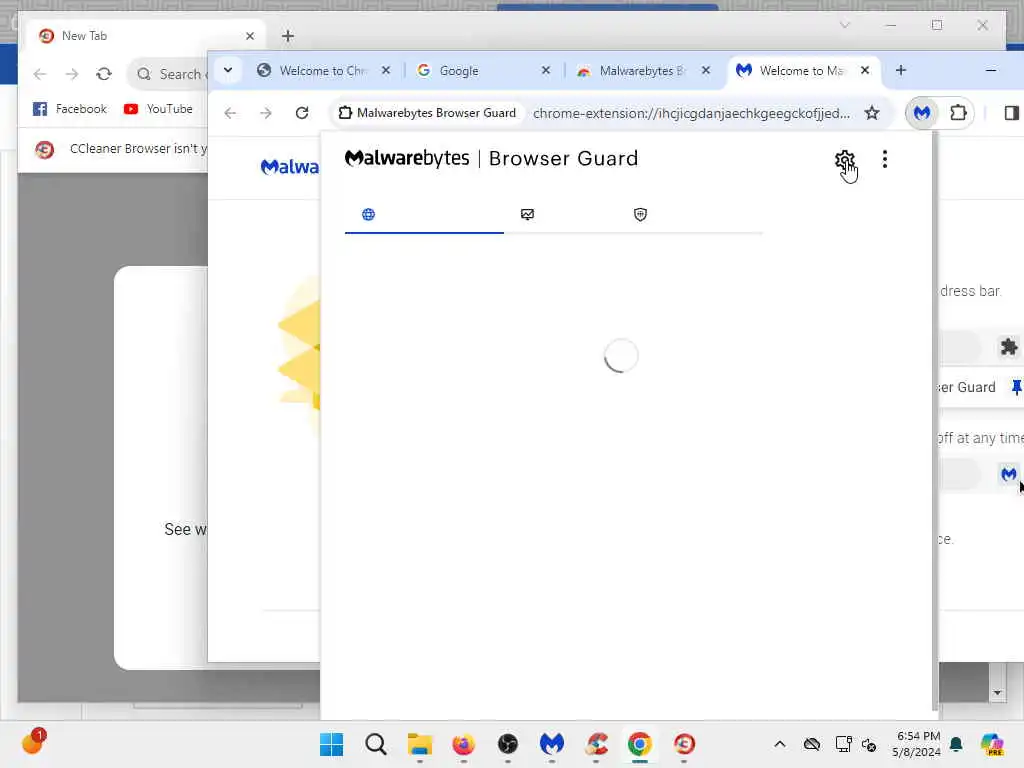The height and width of the screenshot is (768, 1024).
Task: Go forward in CCleaner Browser window
Action: [72, 74]
